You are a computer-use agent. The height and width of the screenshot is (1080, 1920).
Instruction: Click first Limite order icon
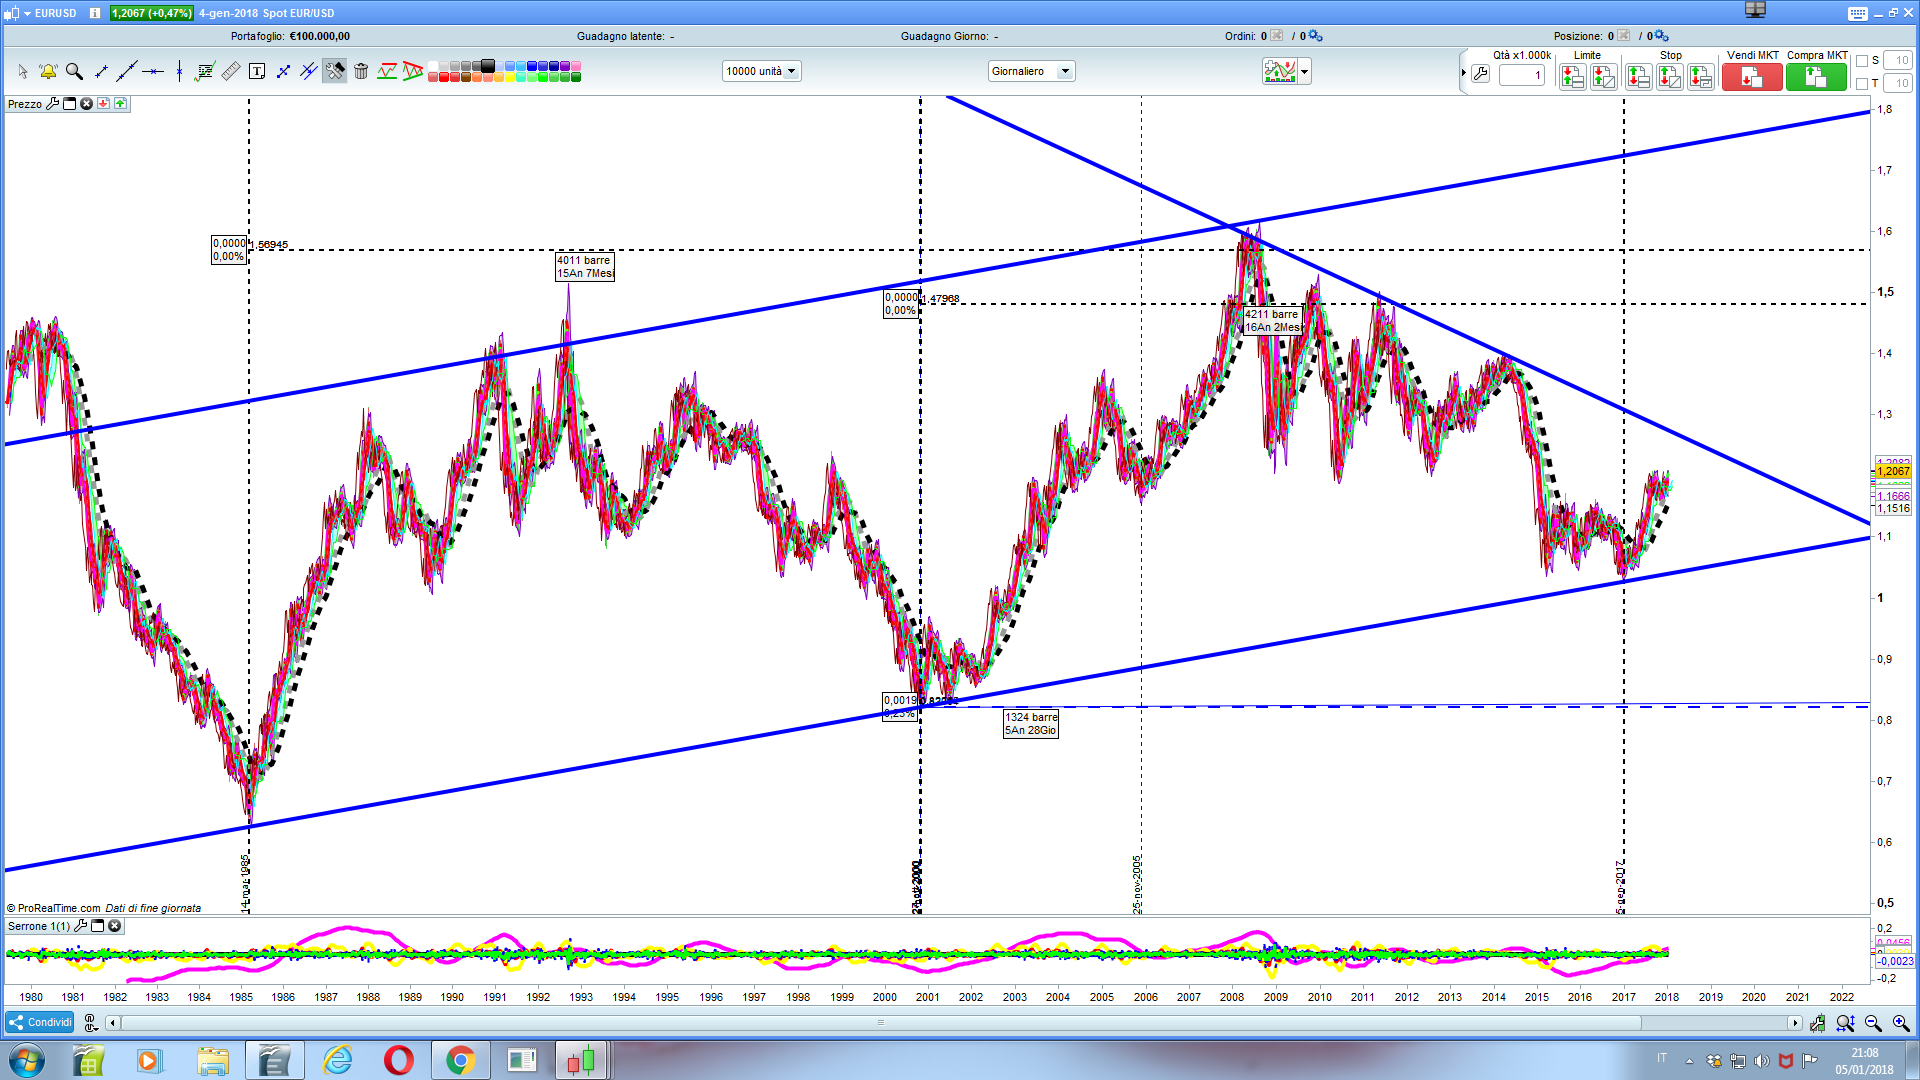click(1572, 77)
